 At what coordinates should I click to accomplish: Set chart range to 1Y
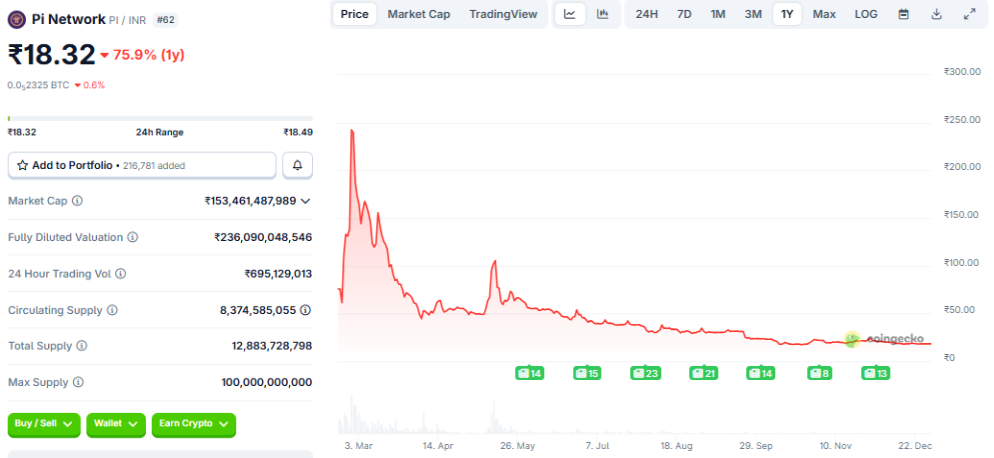(x=787, y=14)
